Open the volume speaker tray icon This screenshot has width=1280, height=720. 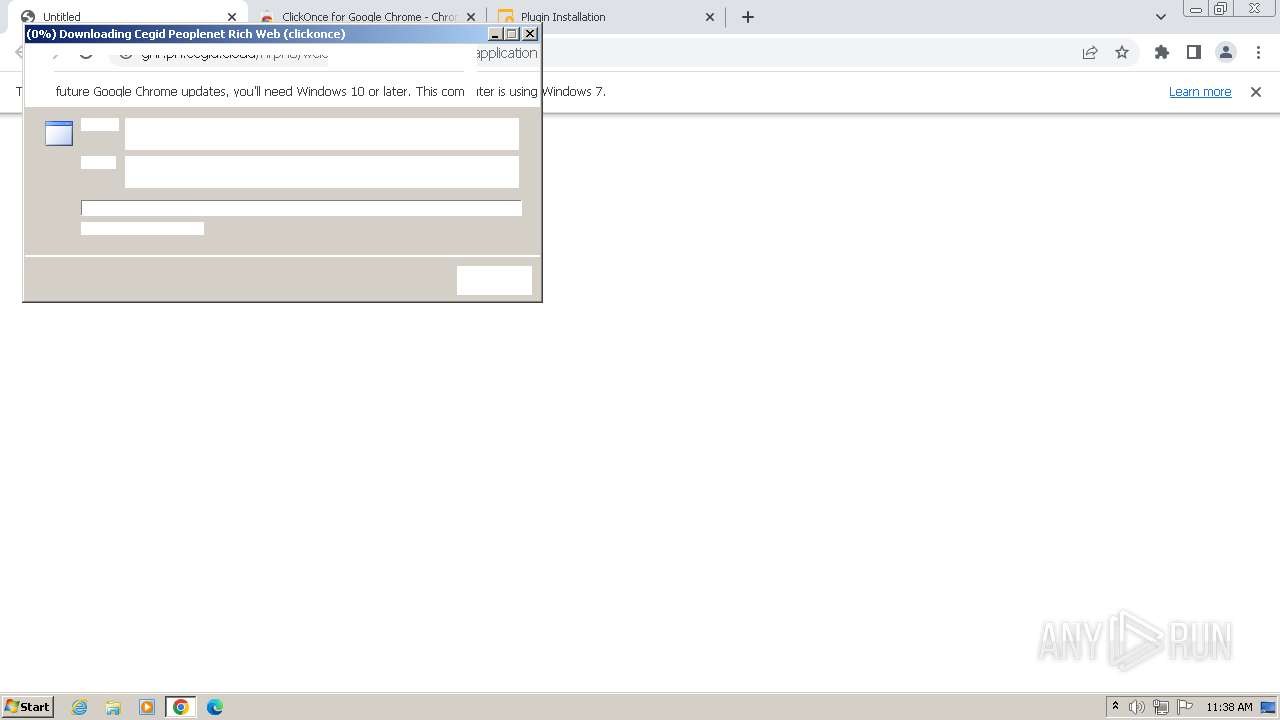(1137, 707)
